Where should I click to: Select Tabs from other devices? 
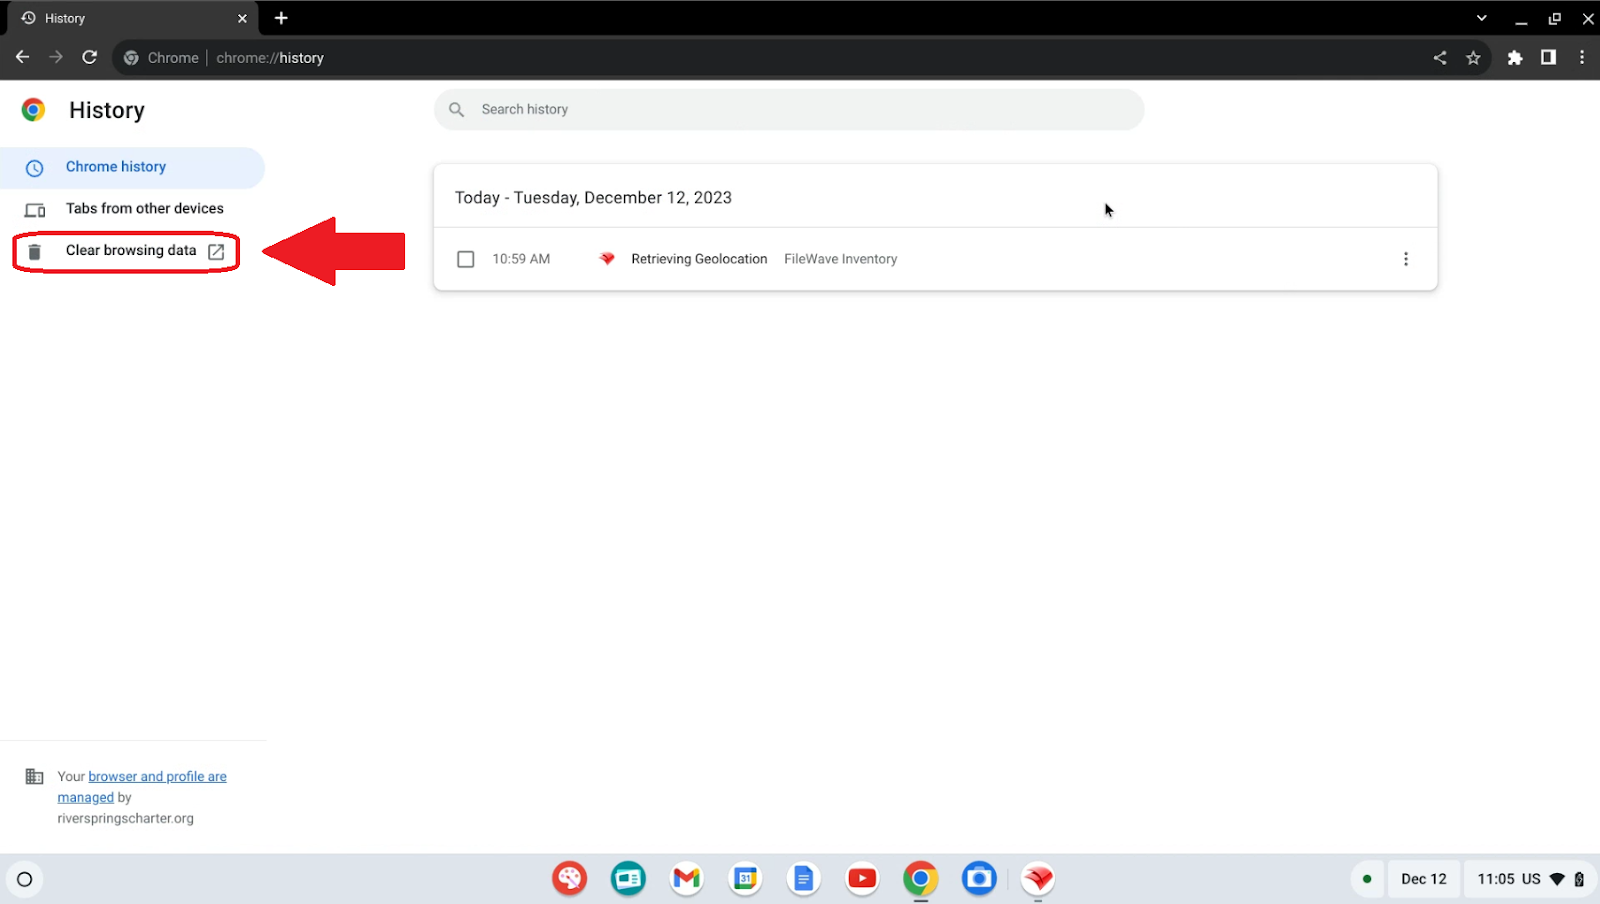(x=144, y=209)
